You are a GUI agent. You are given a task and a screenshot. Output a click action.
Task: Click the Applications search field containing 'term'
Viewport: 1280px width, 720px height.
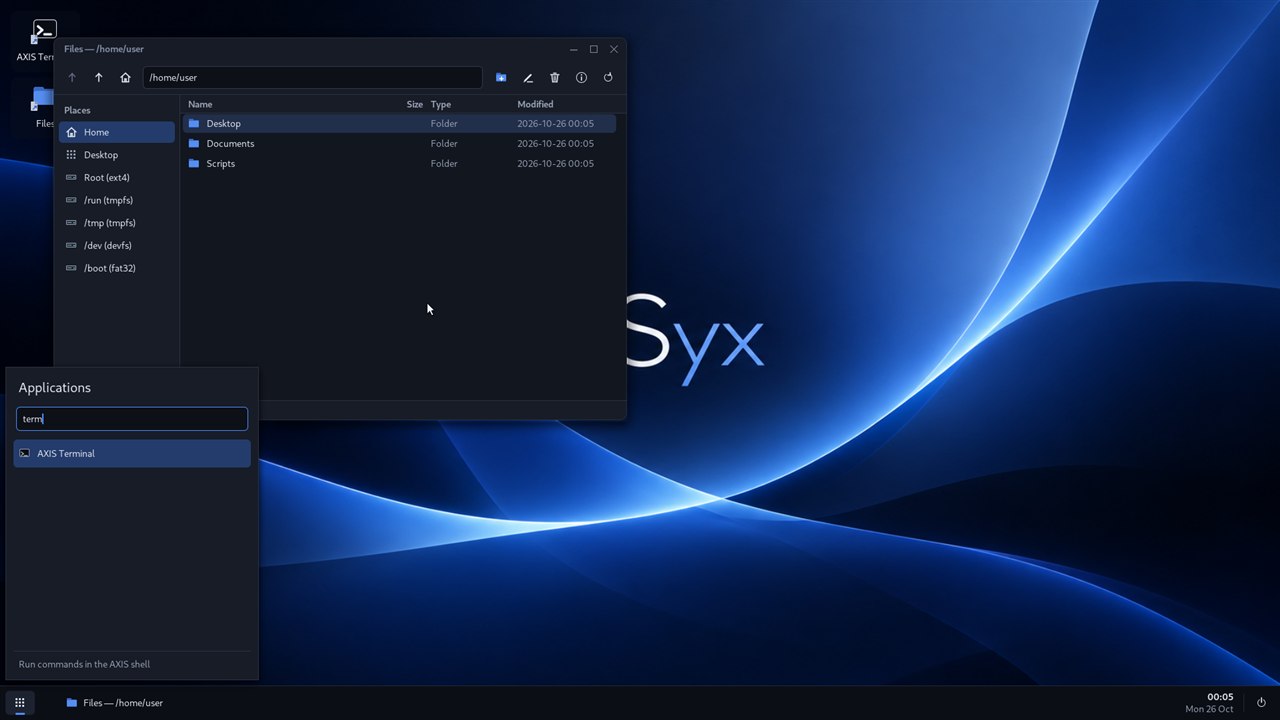pyautogui.click(x=132, y=419)
